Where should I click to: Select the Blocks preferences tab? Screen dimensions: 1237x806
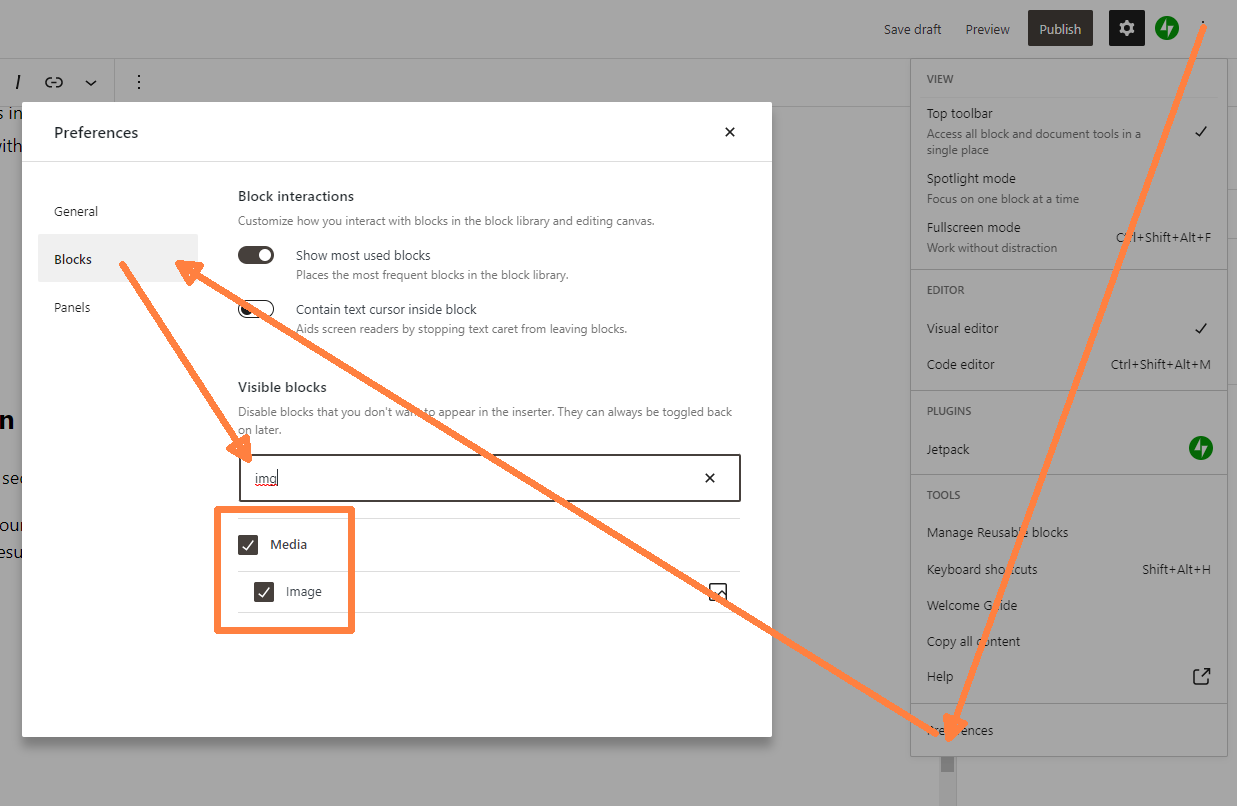click(118, 259)
